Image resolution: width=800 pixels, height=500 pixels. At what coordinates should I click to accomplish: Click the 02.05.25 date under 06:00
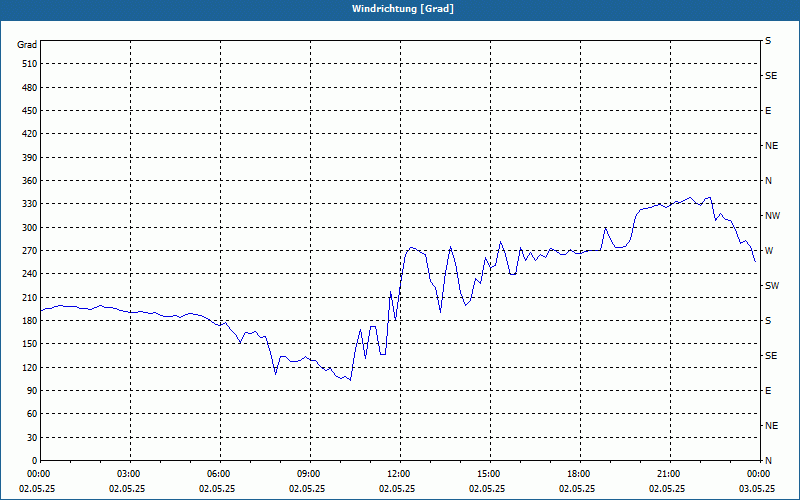[x=217, y=488]
